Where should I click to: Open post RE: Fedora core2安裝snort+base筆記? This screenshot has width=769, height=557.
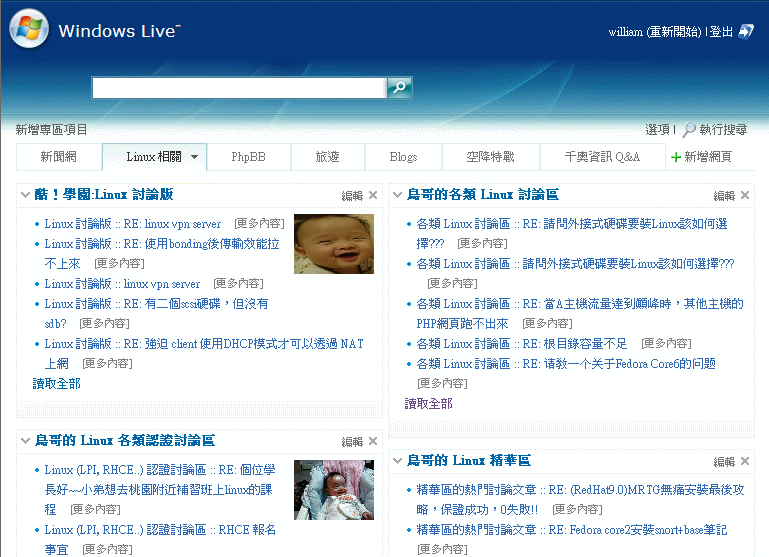point(571,530)
